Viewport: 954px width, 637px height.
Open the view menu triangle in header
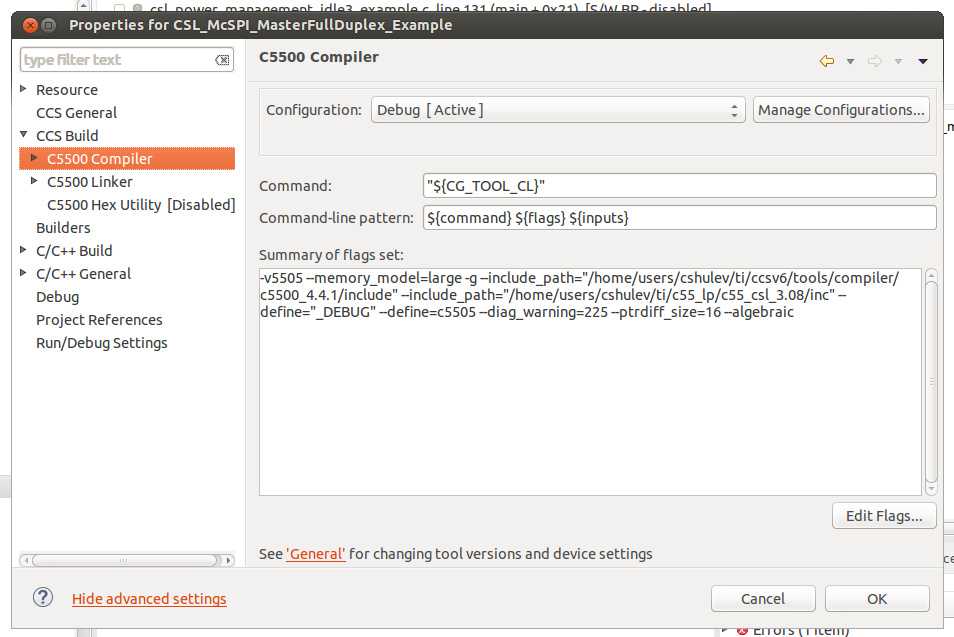(x=922, y=61)
